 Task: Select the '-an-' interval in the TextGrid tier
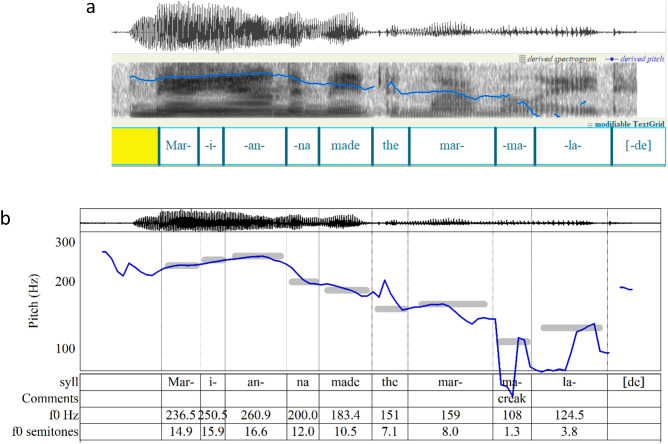(x=255, y=146)
